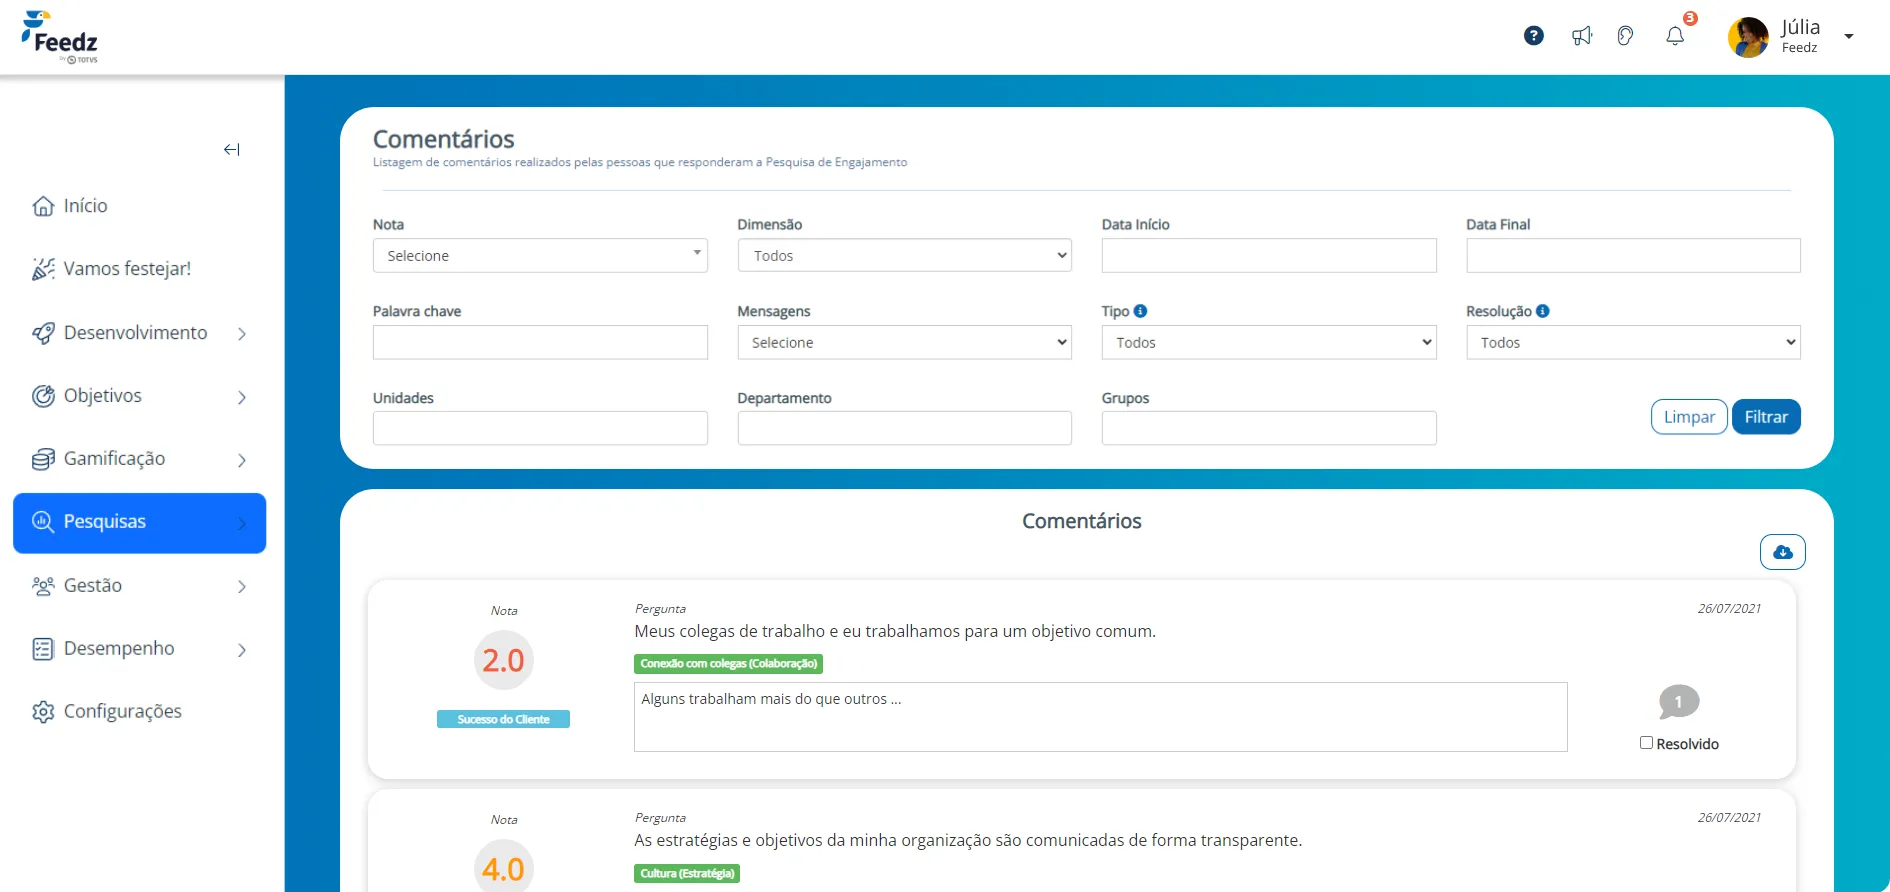Click the Feedz logo
This screenshot has height=892, width=1890.
(60, 37)
